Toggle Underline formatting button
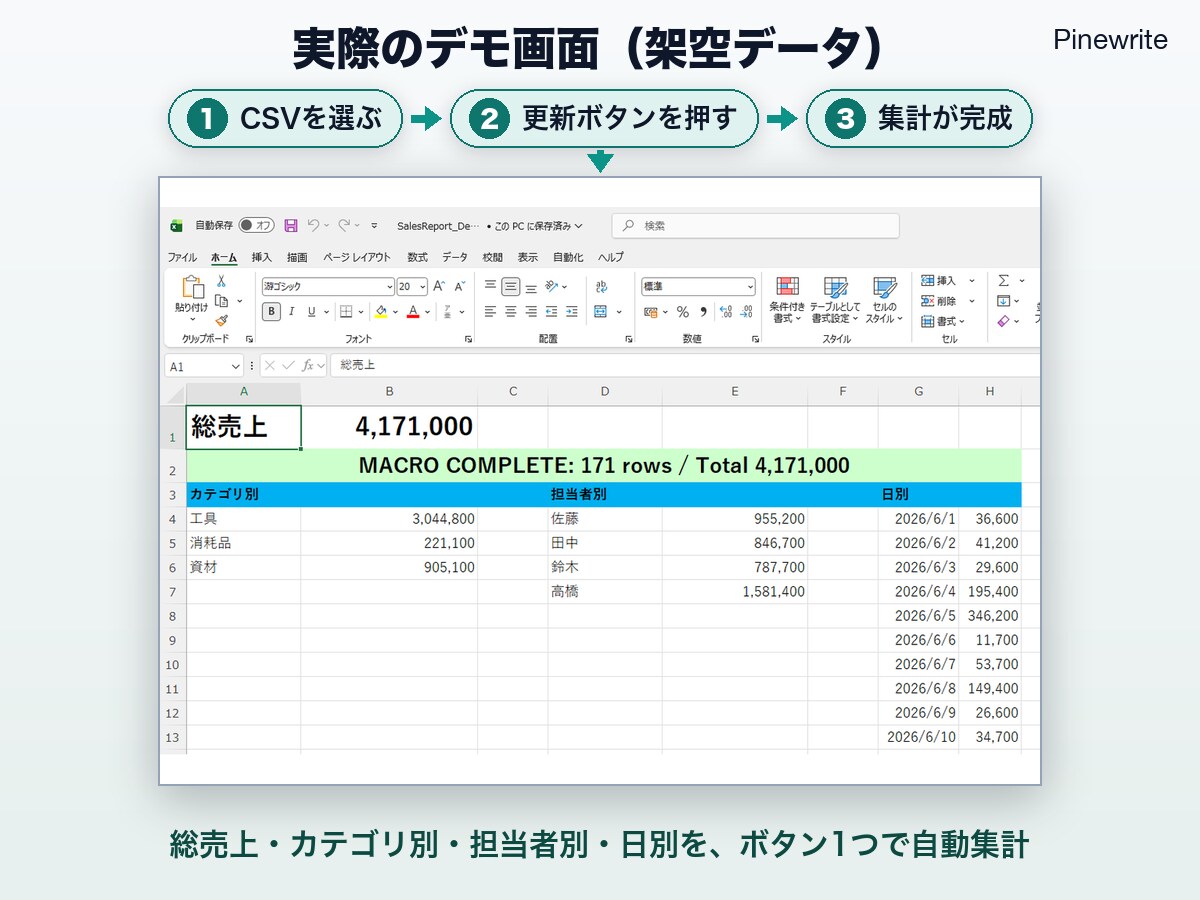Screen dimensions: 1200x900 click(312, 312)
